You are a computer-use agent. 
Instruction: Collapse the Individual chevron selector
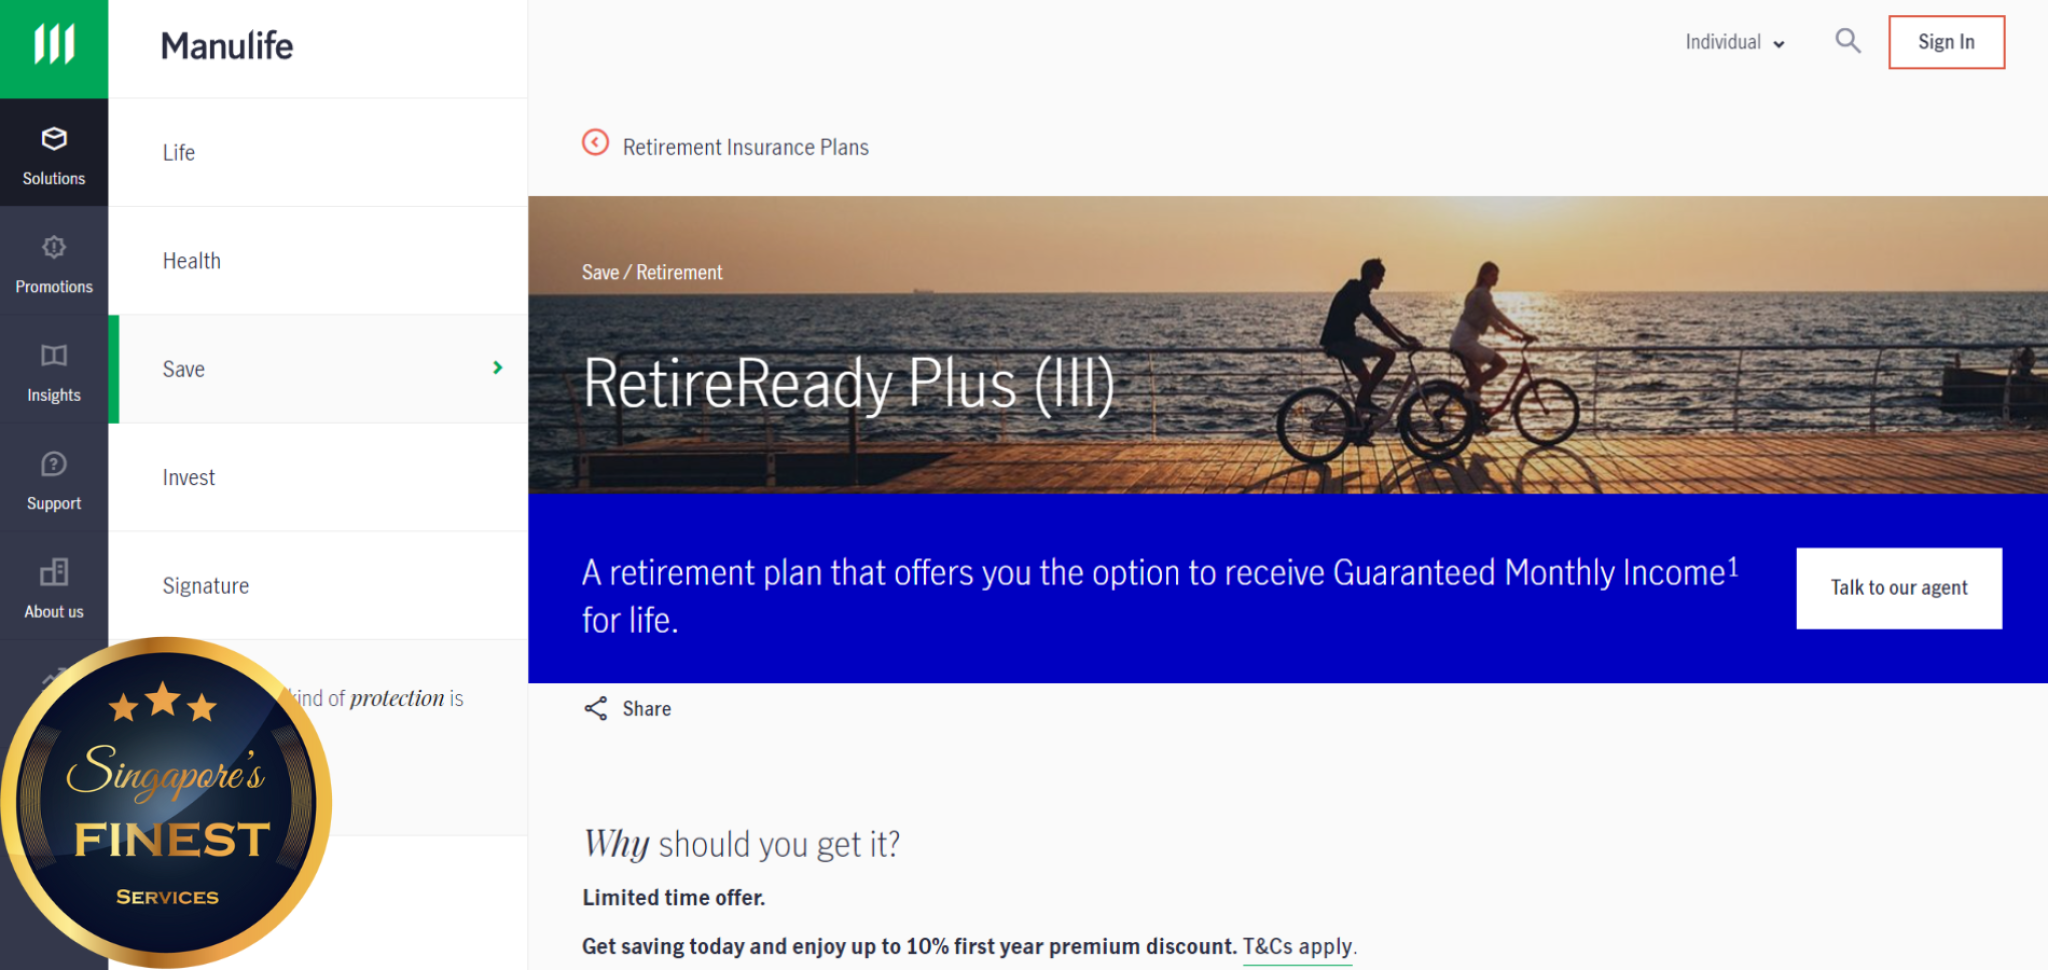pos(1779,44)
